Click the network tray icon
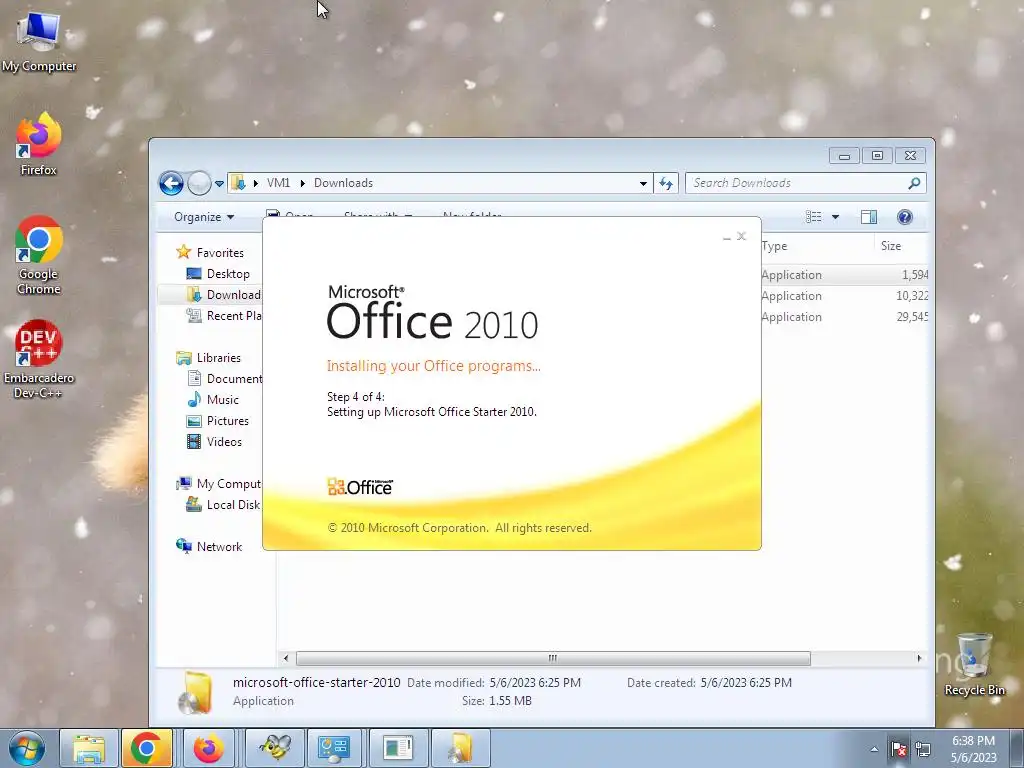 (x=923, y=749)
